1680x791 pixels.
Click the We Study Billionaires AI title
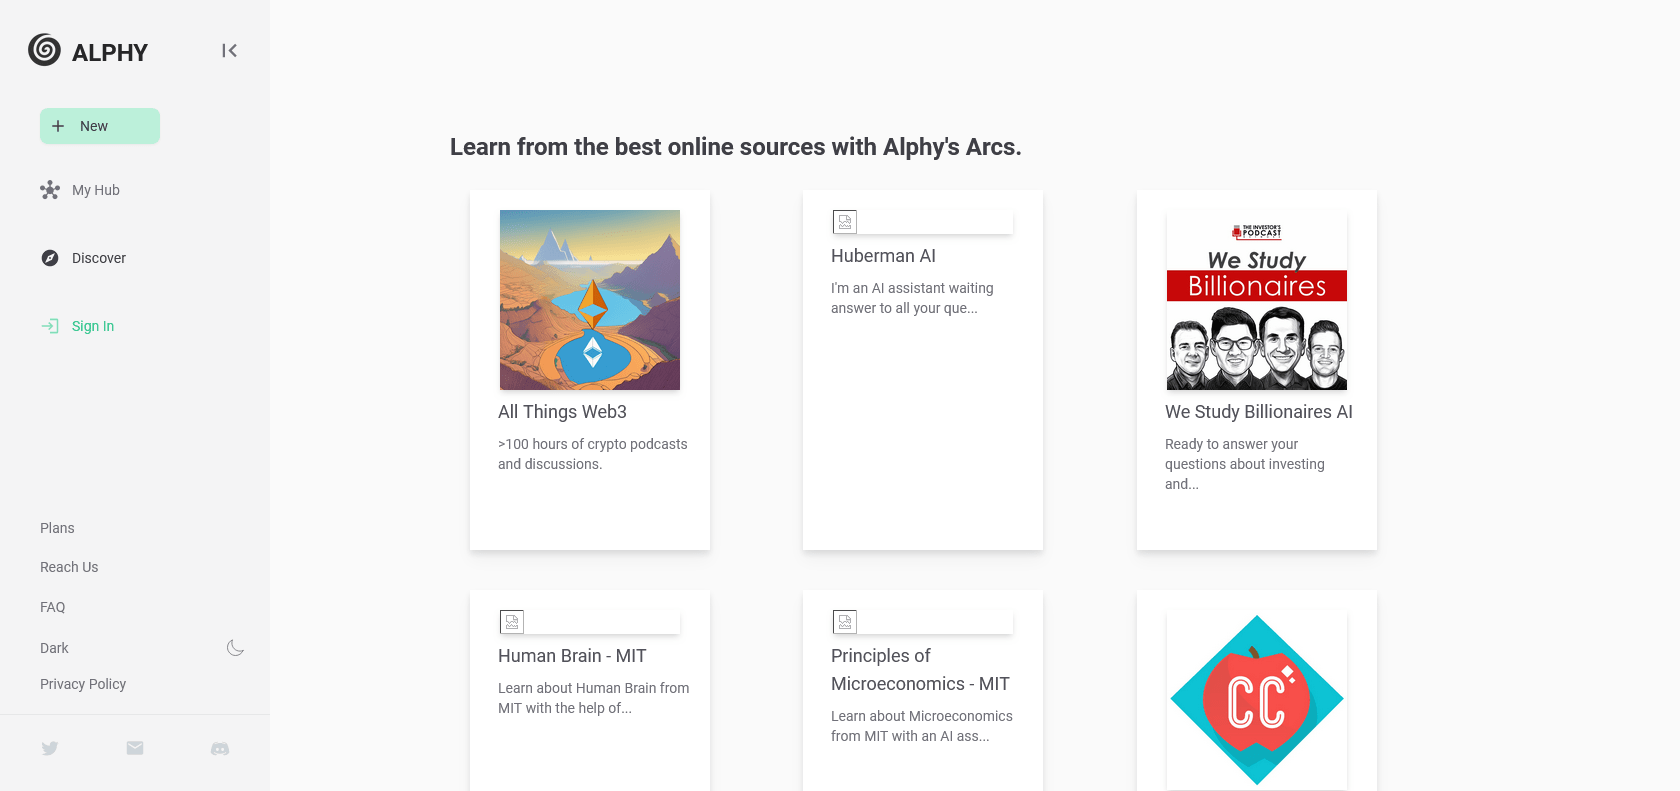(1259, 412)
